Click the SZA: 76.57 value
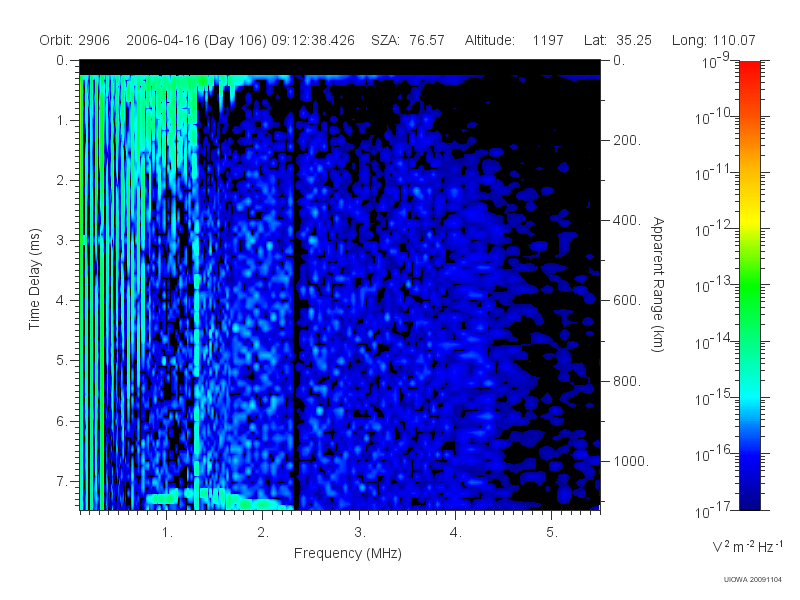The image size is (800, 600). (x=408, y=40)
